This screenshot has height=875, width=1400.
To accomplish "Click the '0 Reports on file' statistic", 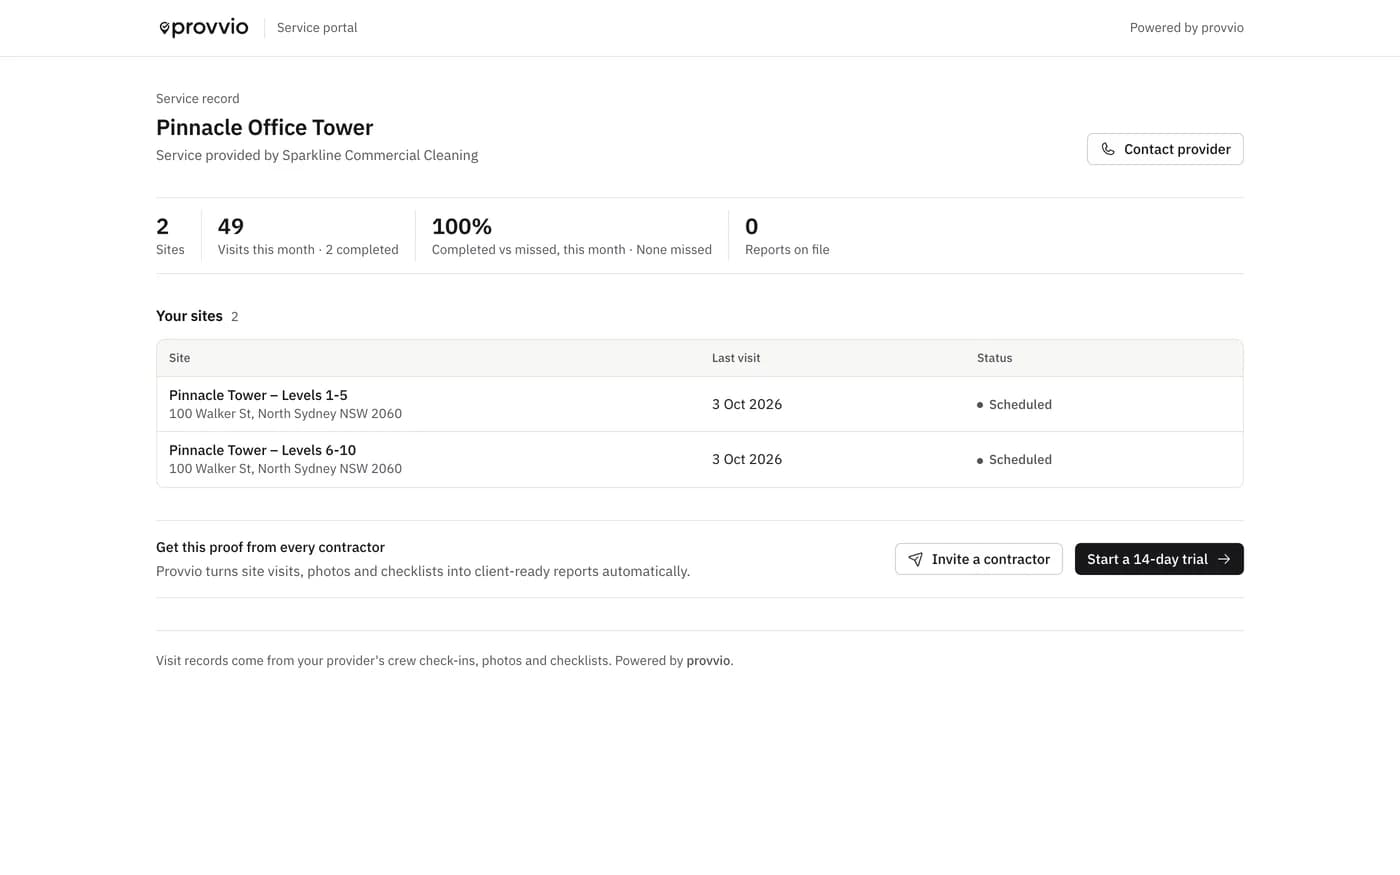I will point(787,236).
